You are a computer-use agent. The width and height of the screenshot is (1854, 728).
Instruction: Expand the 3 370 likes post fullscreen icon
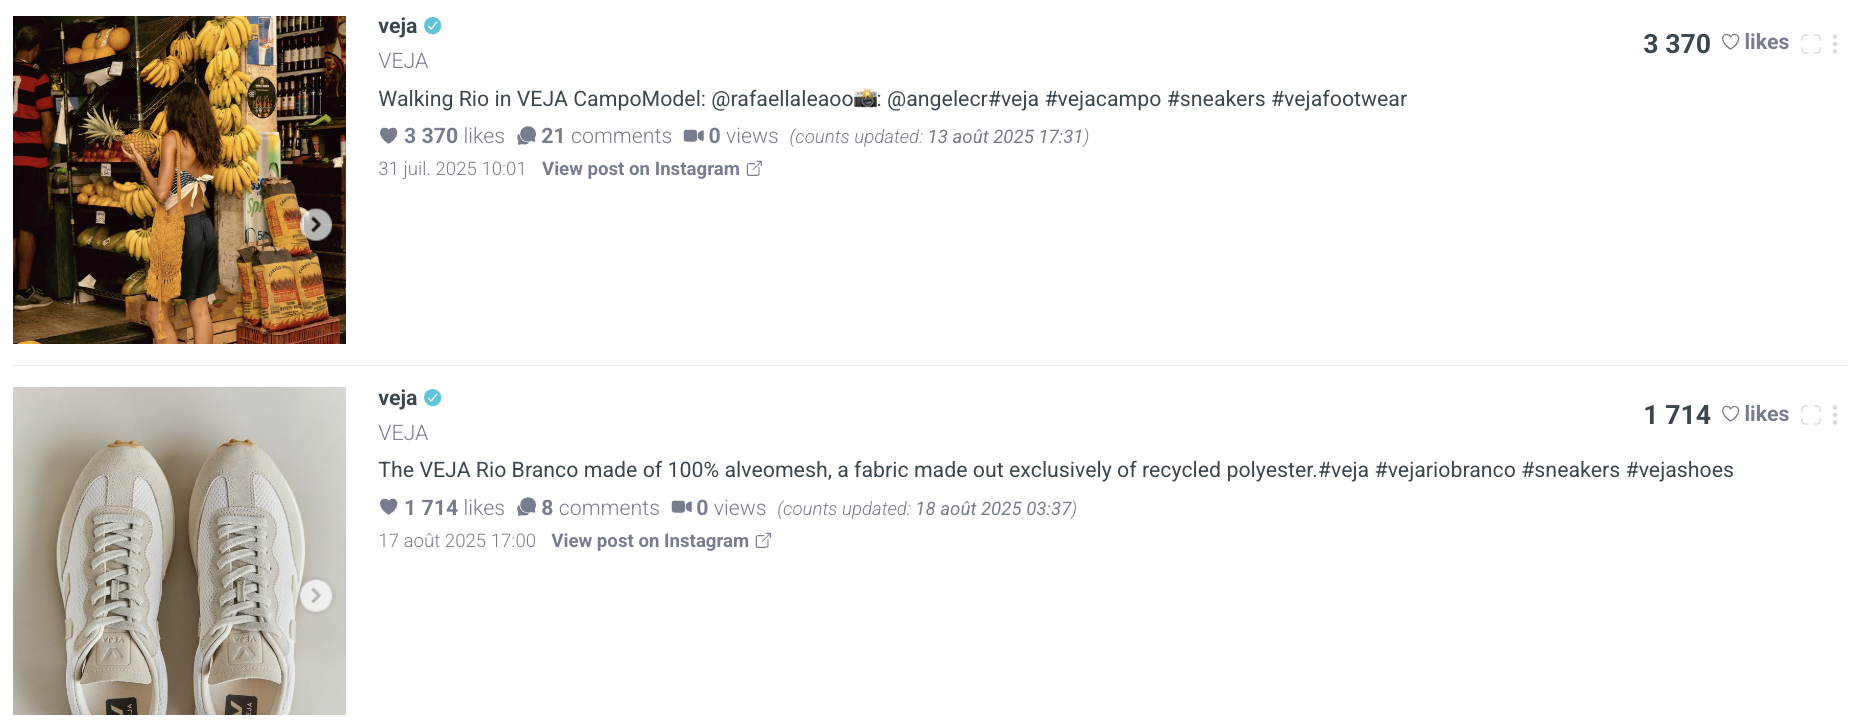1810,44
